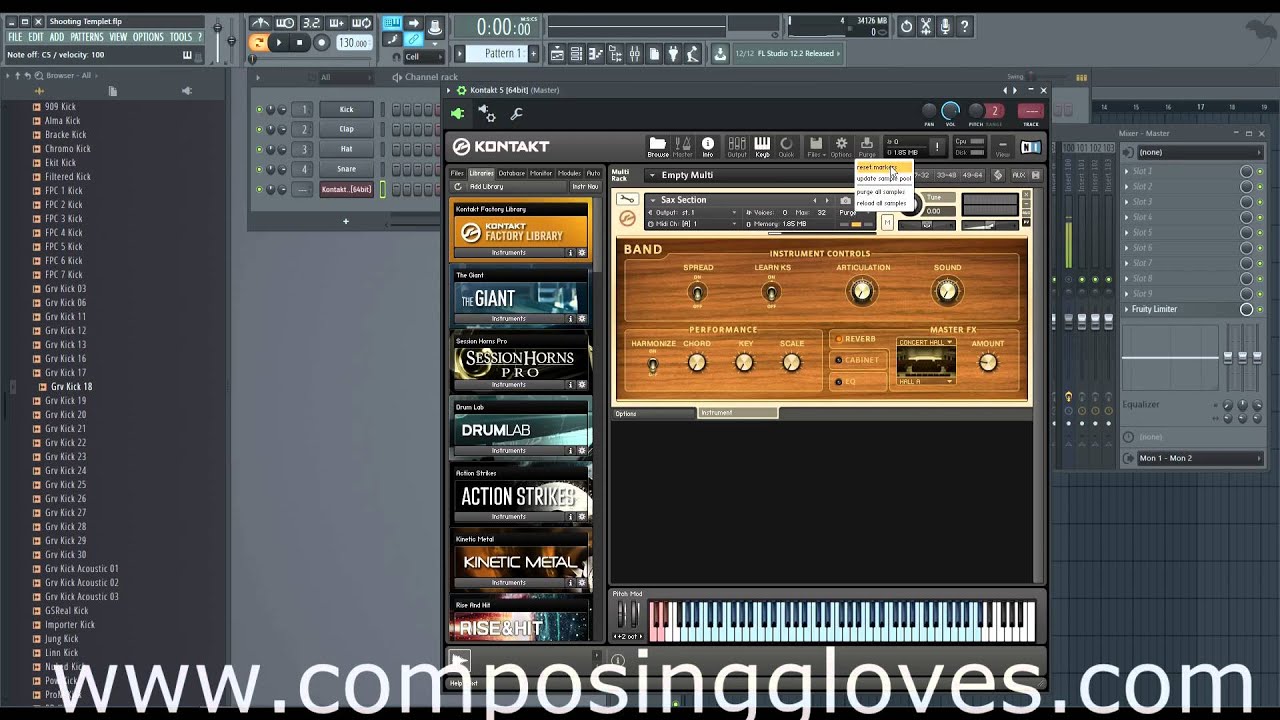1280x720 pixels.
Task: Switch to the Kontakt Files tab
Action: tap(457, 173)
